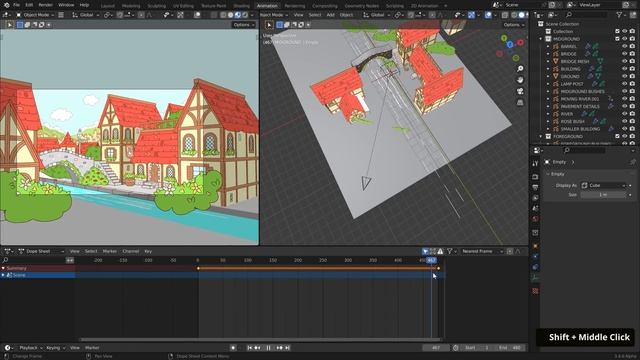
Task: Select LAMP POST in the outliner
Action: [572, 84]
